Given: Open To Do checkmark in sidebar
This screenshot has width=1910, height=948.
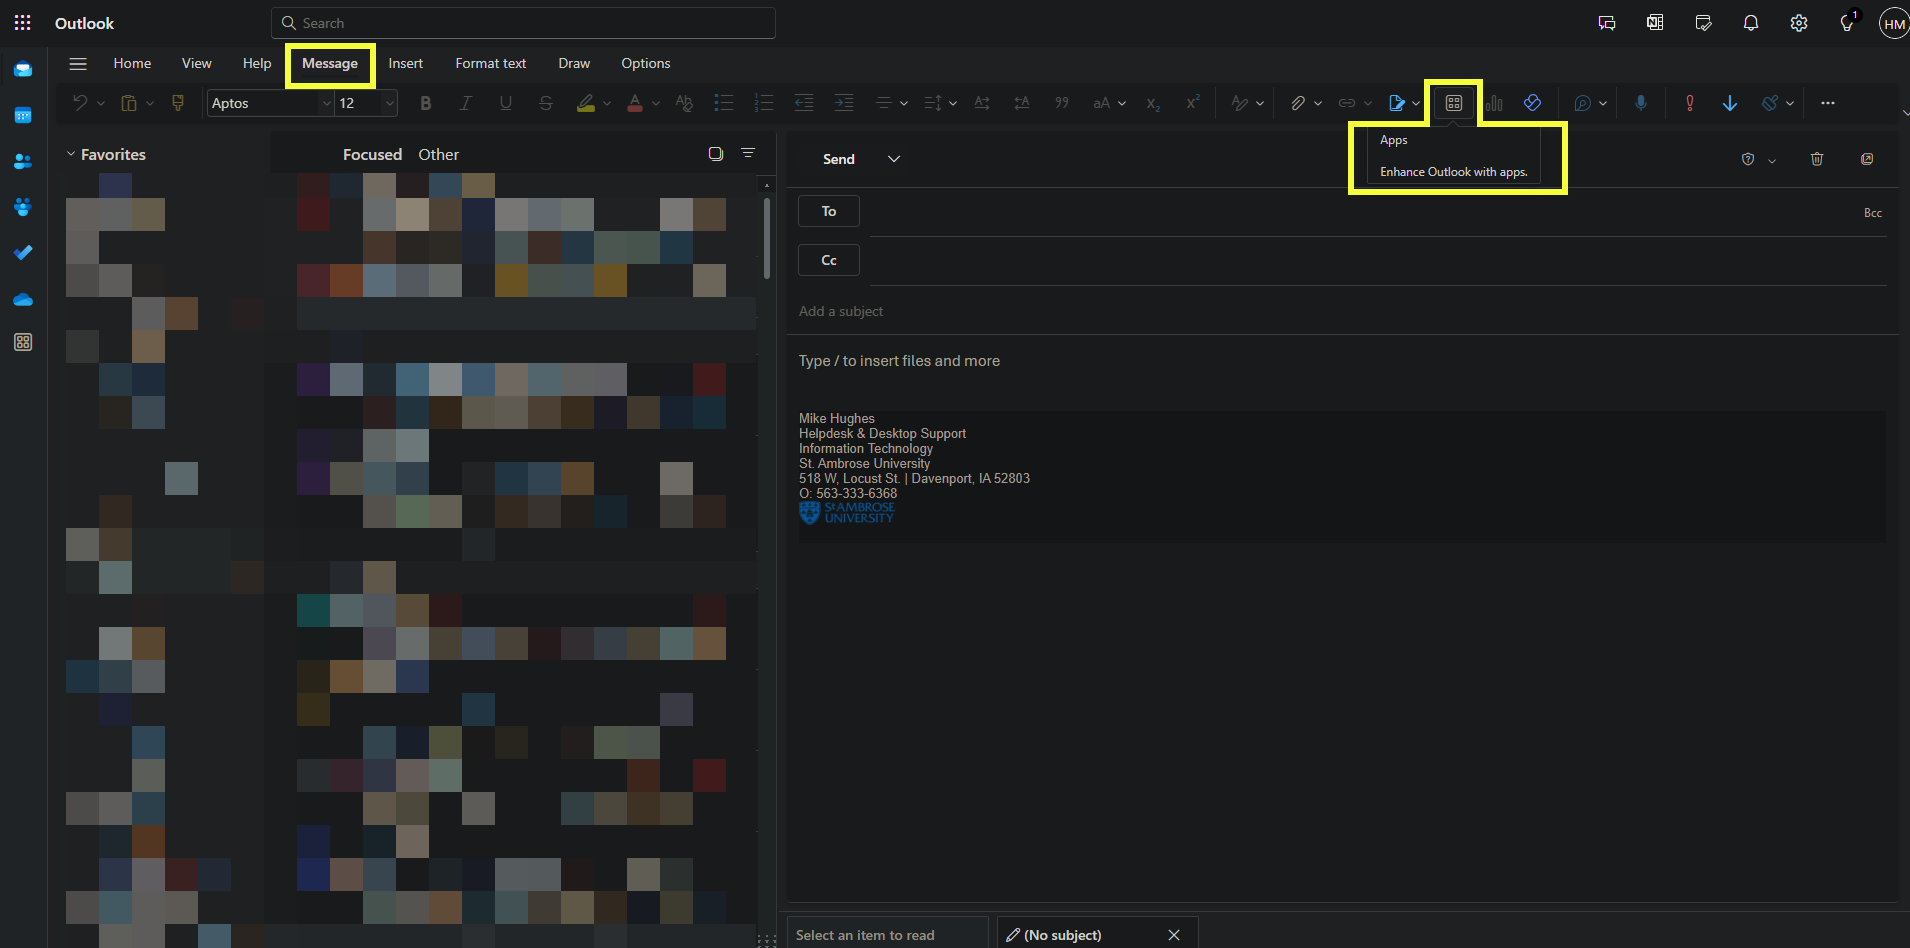Looking at the screenshot, I should tap(23, 253).
